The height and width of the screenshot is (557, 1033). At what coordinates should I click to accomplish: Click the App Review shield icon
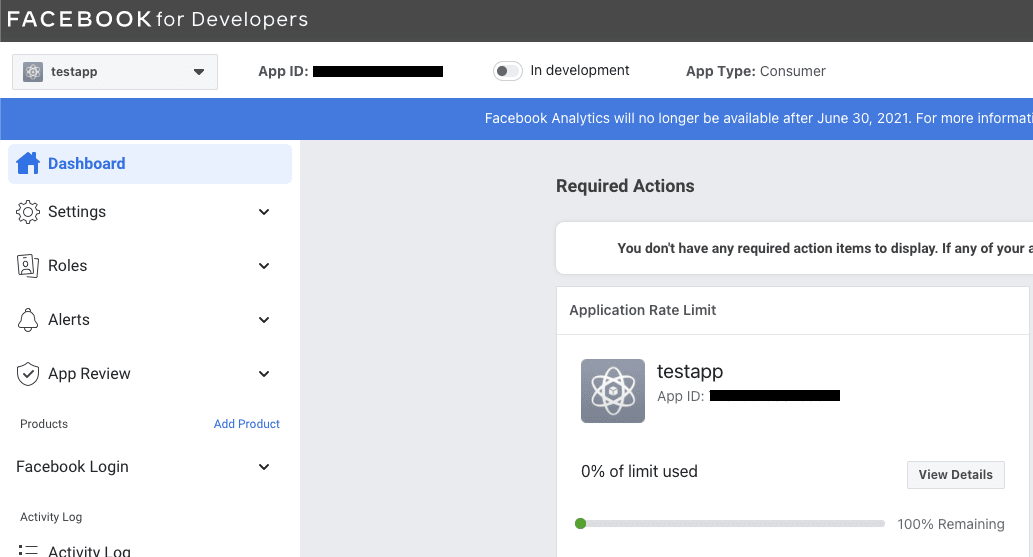click(28, 374)
